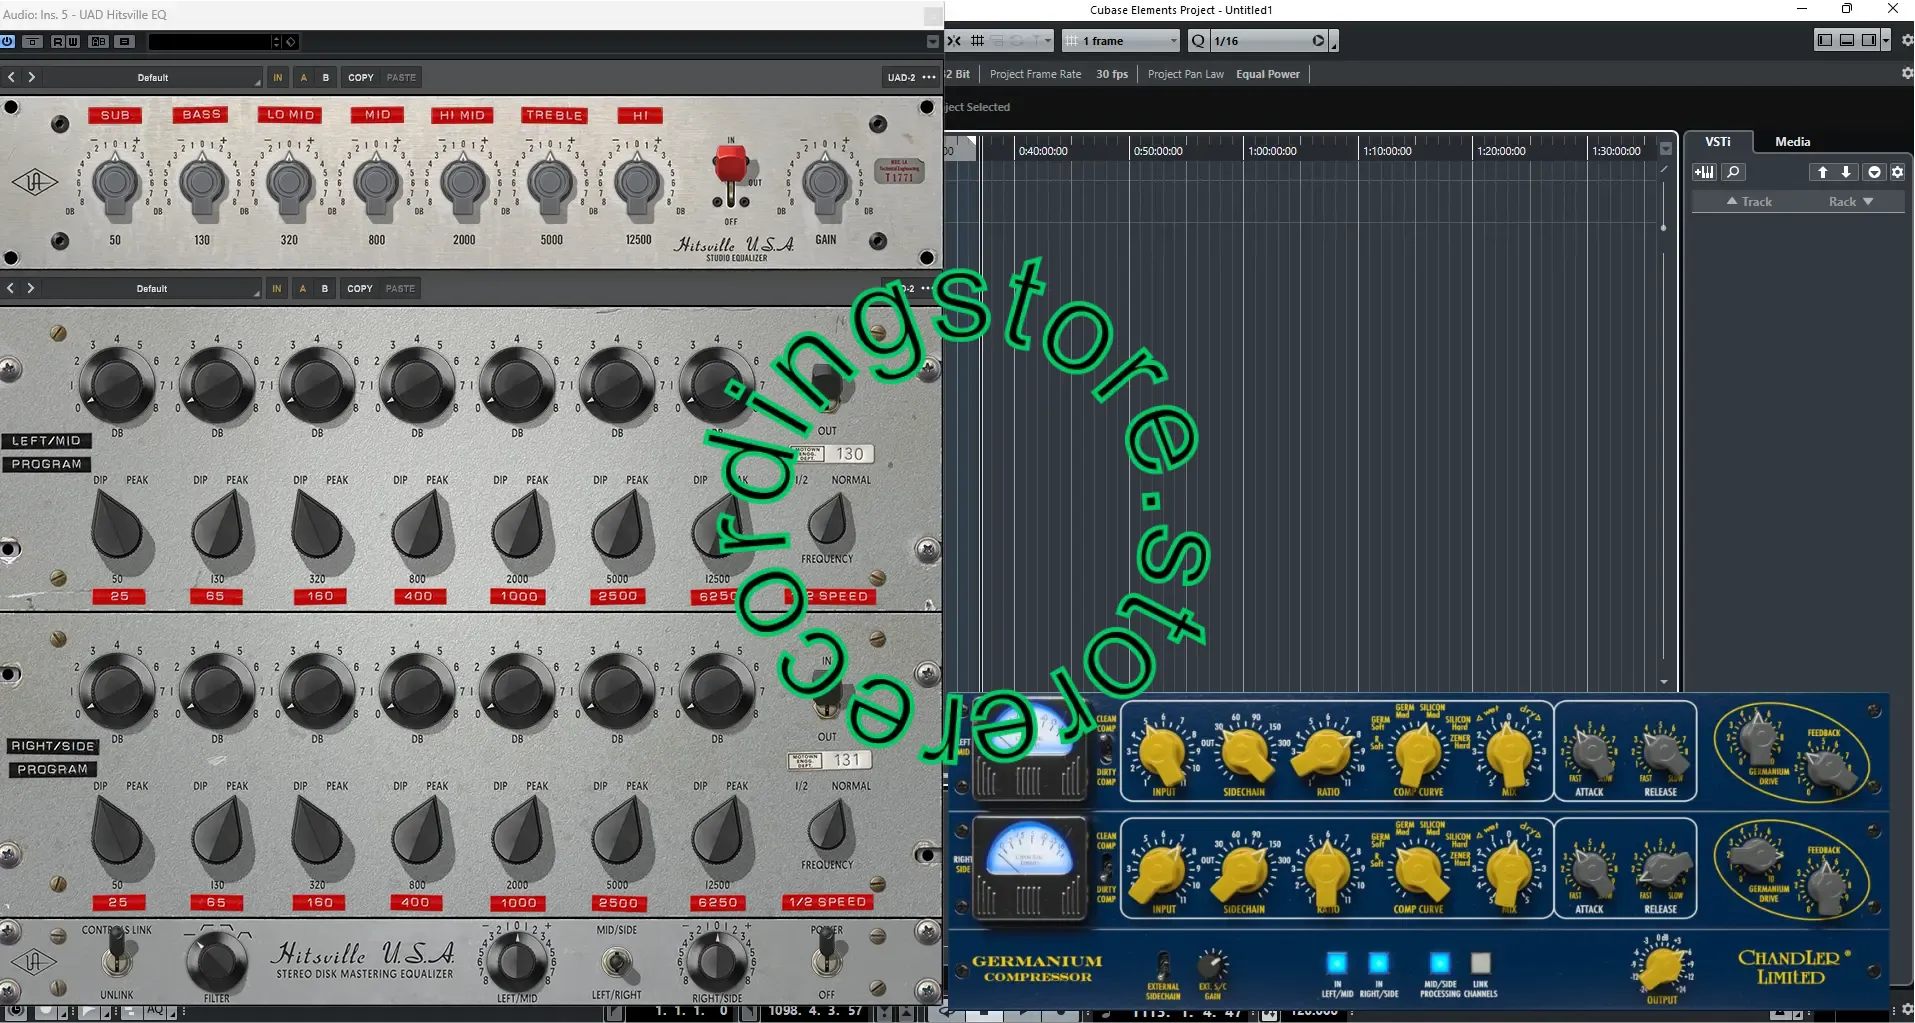Toggle LINK CHANNELS button on compressor
The width and height of the screenshot is (1915, 1023).
tap(1481, 963)
